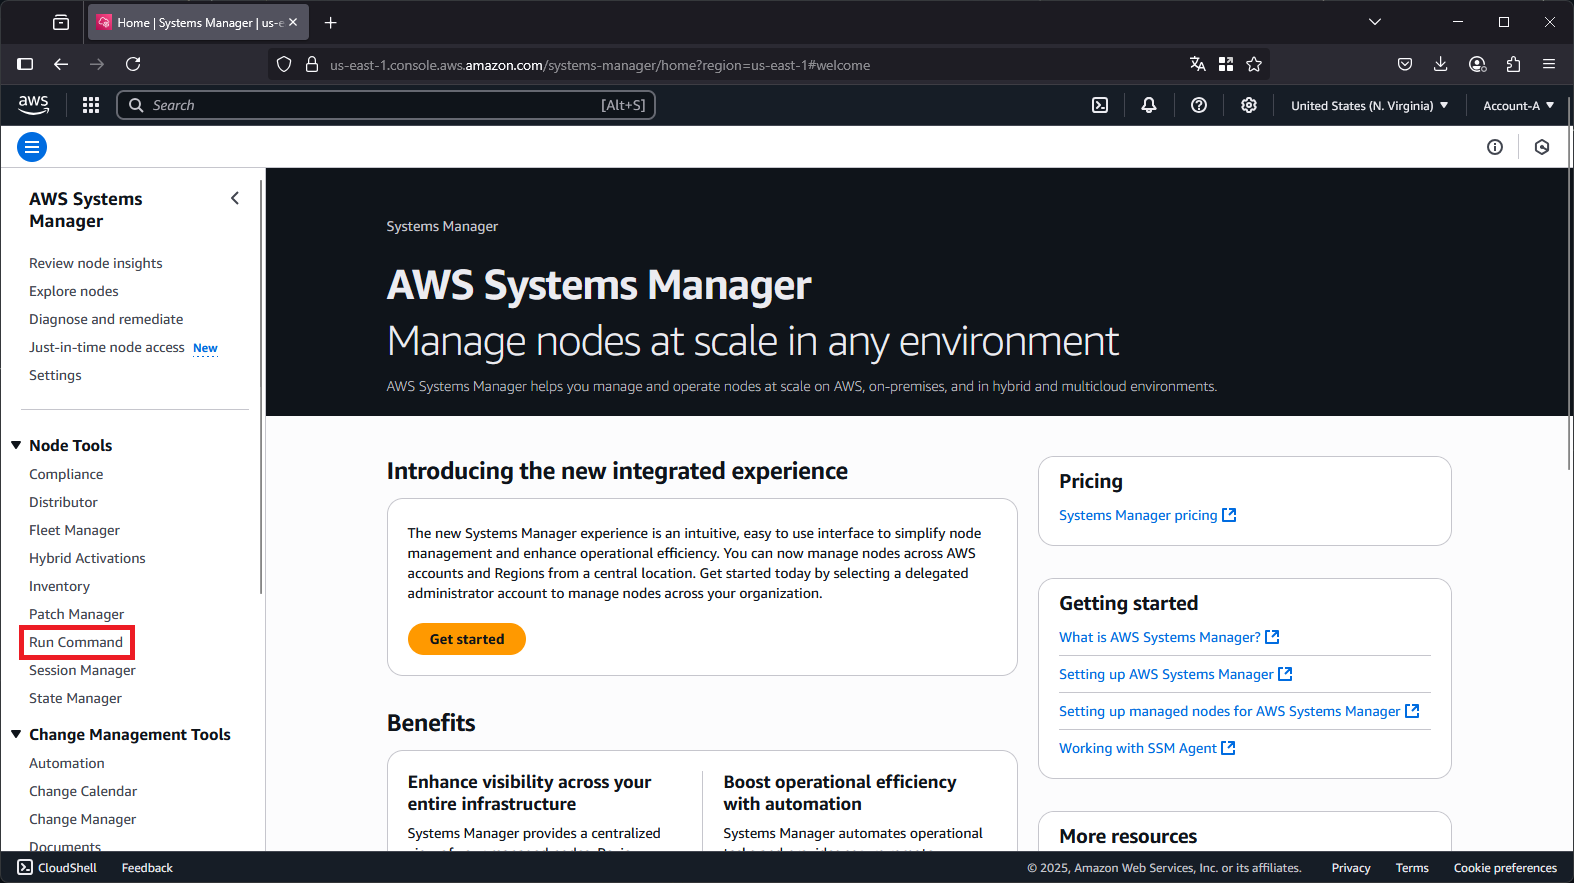Click the browser translate page icon
This screenshot has width=1574, height=883.
[1198, 64]
